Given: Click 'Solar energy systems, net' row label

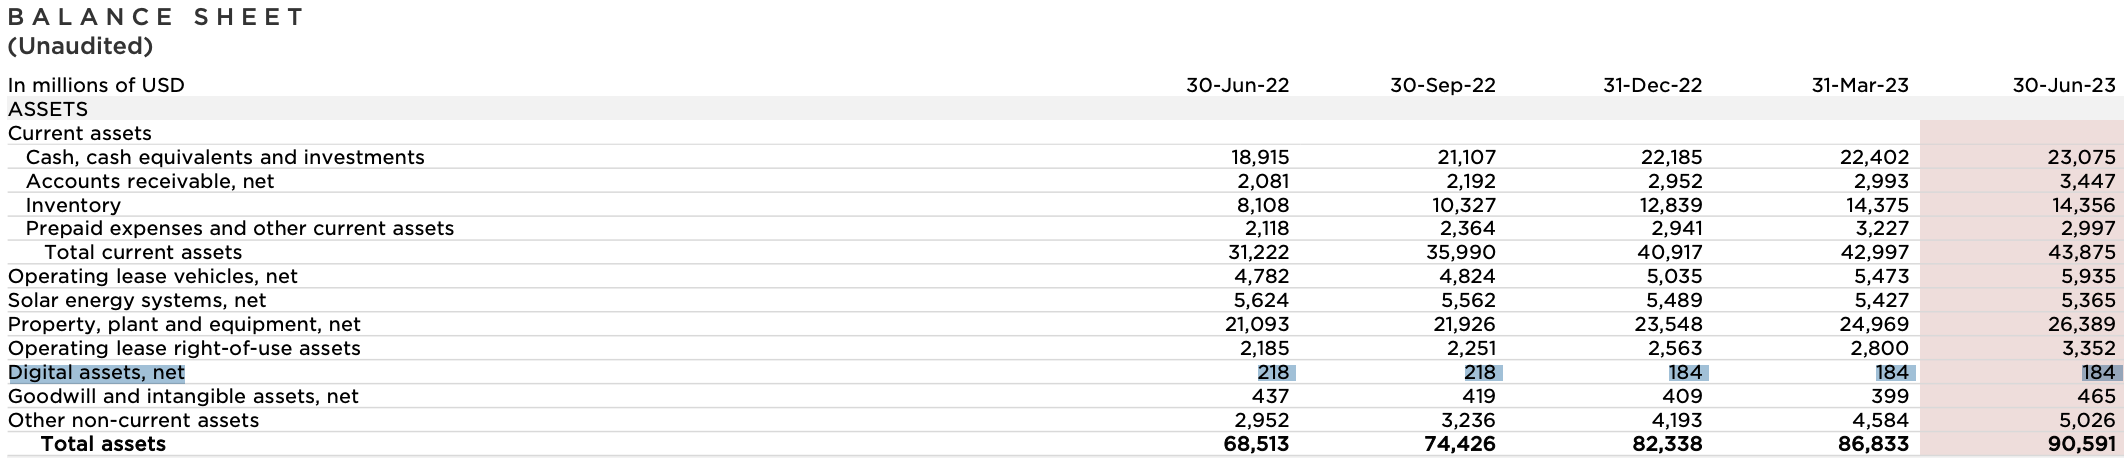Looking at the screenshot, I should (137, 301).
